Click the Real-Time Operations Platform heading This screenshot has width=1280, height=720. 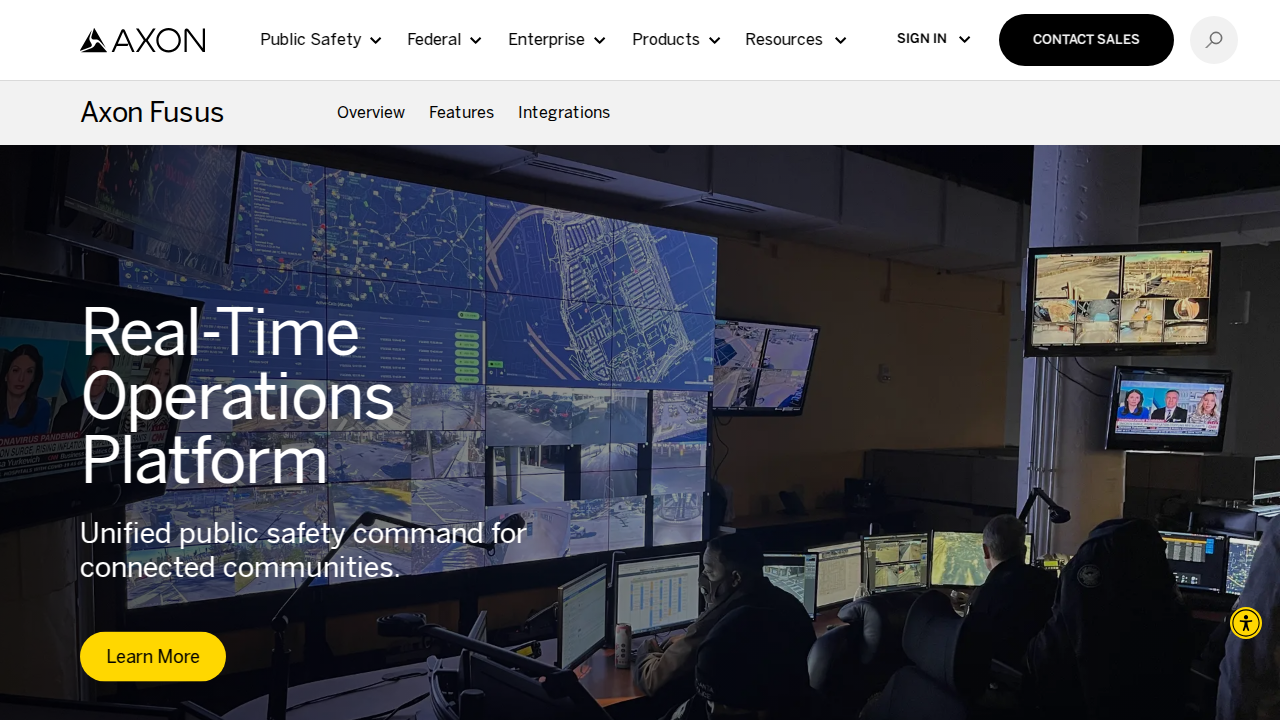pyautogui.click(x=238, y=396)
